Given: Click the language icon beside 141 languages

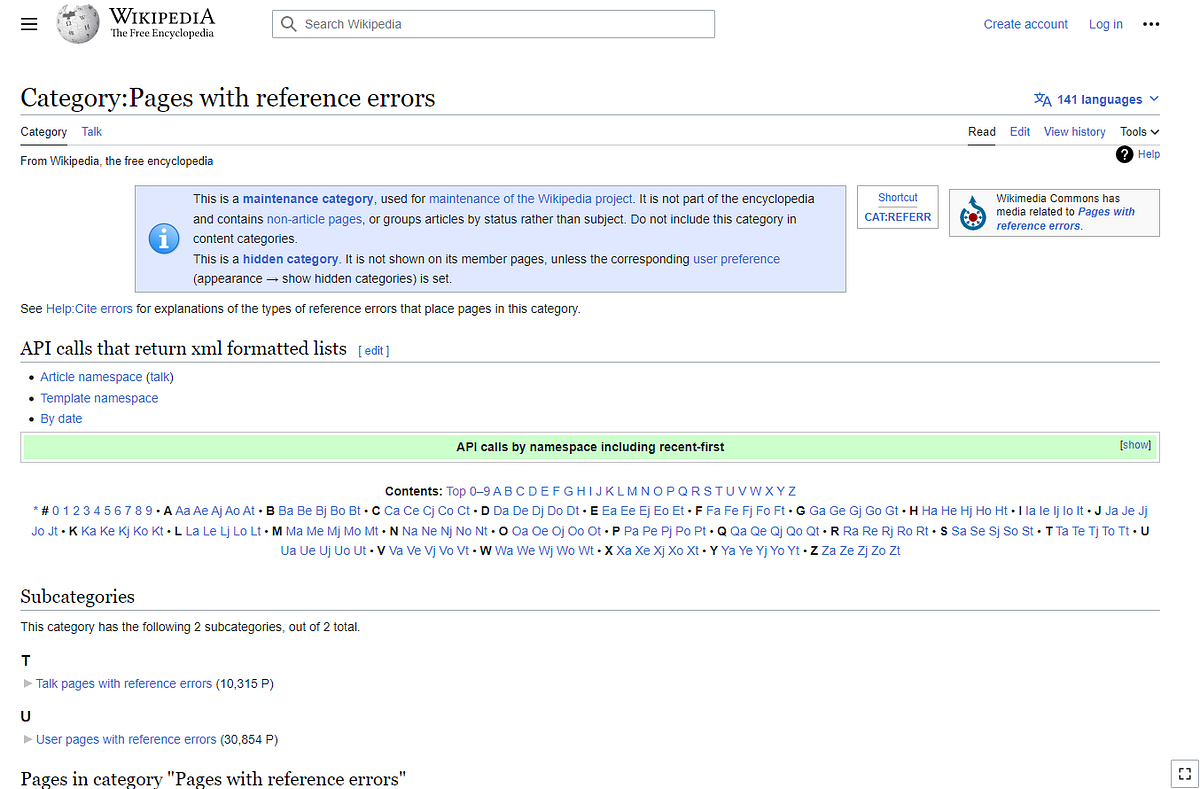Looking at the screenshot, I should pyautogui.click(x=1043, y=99).
